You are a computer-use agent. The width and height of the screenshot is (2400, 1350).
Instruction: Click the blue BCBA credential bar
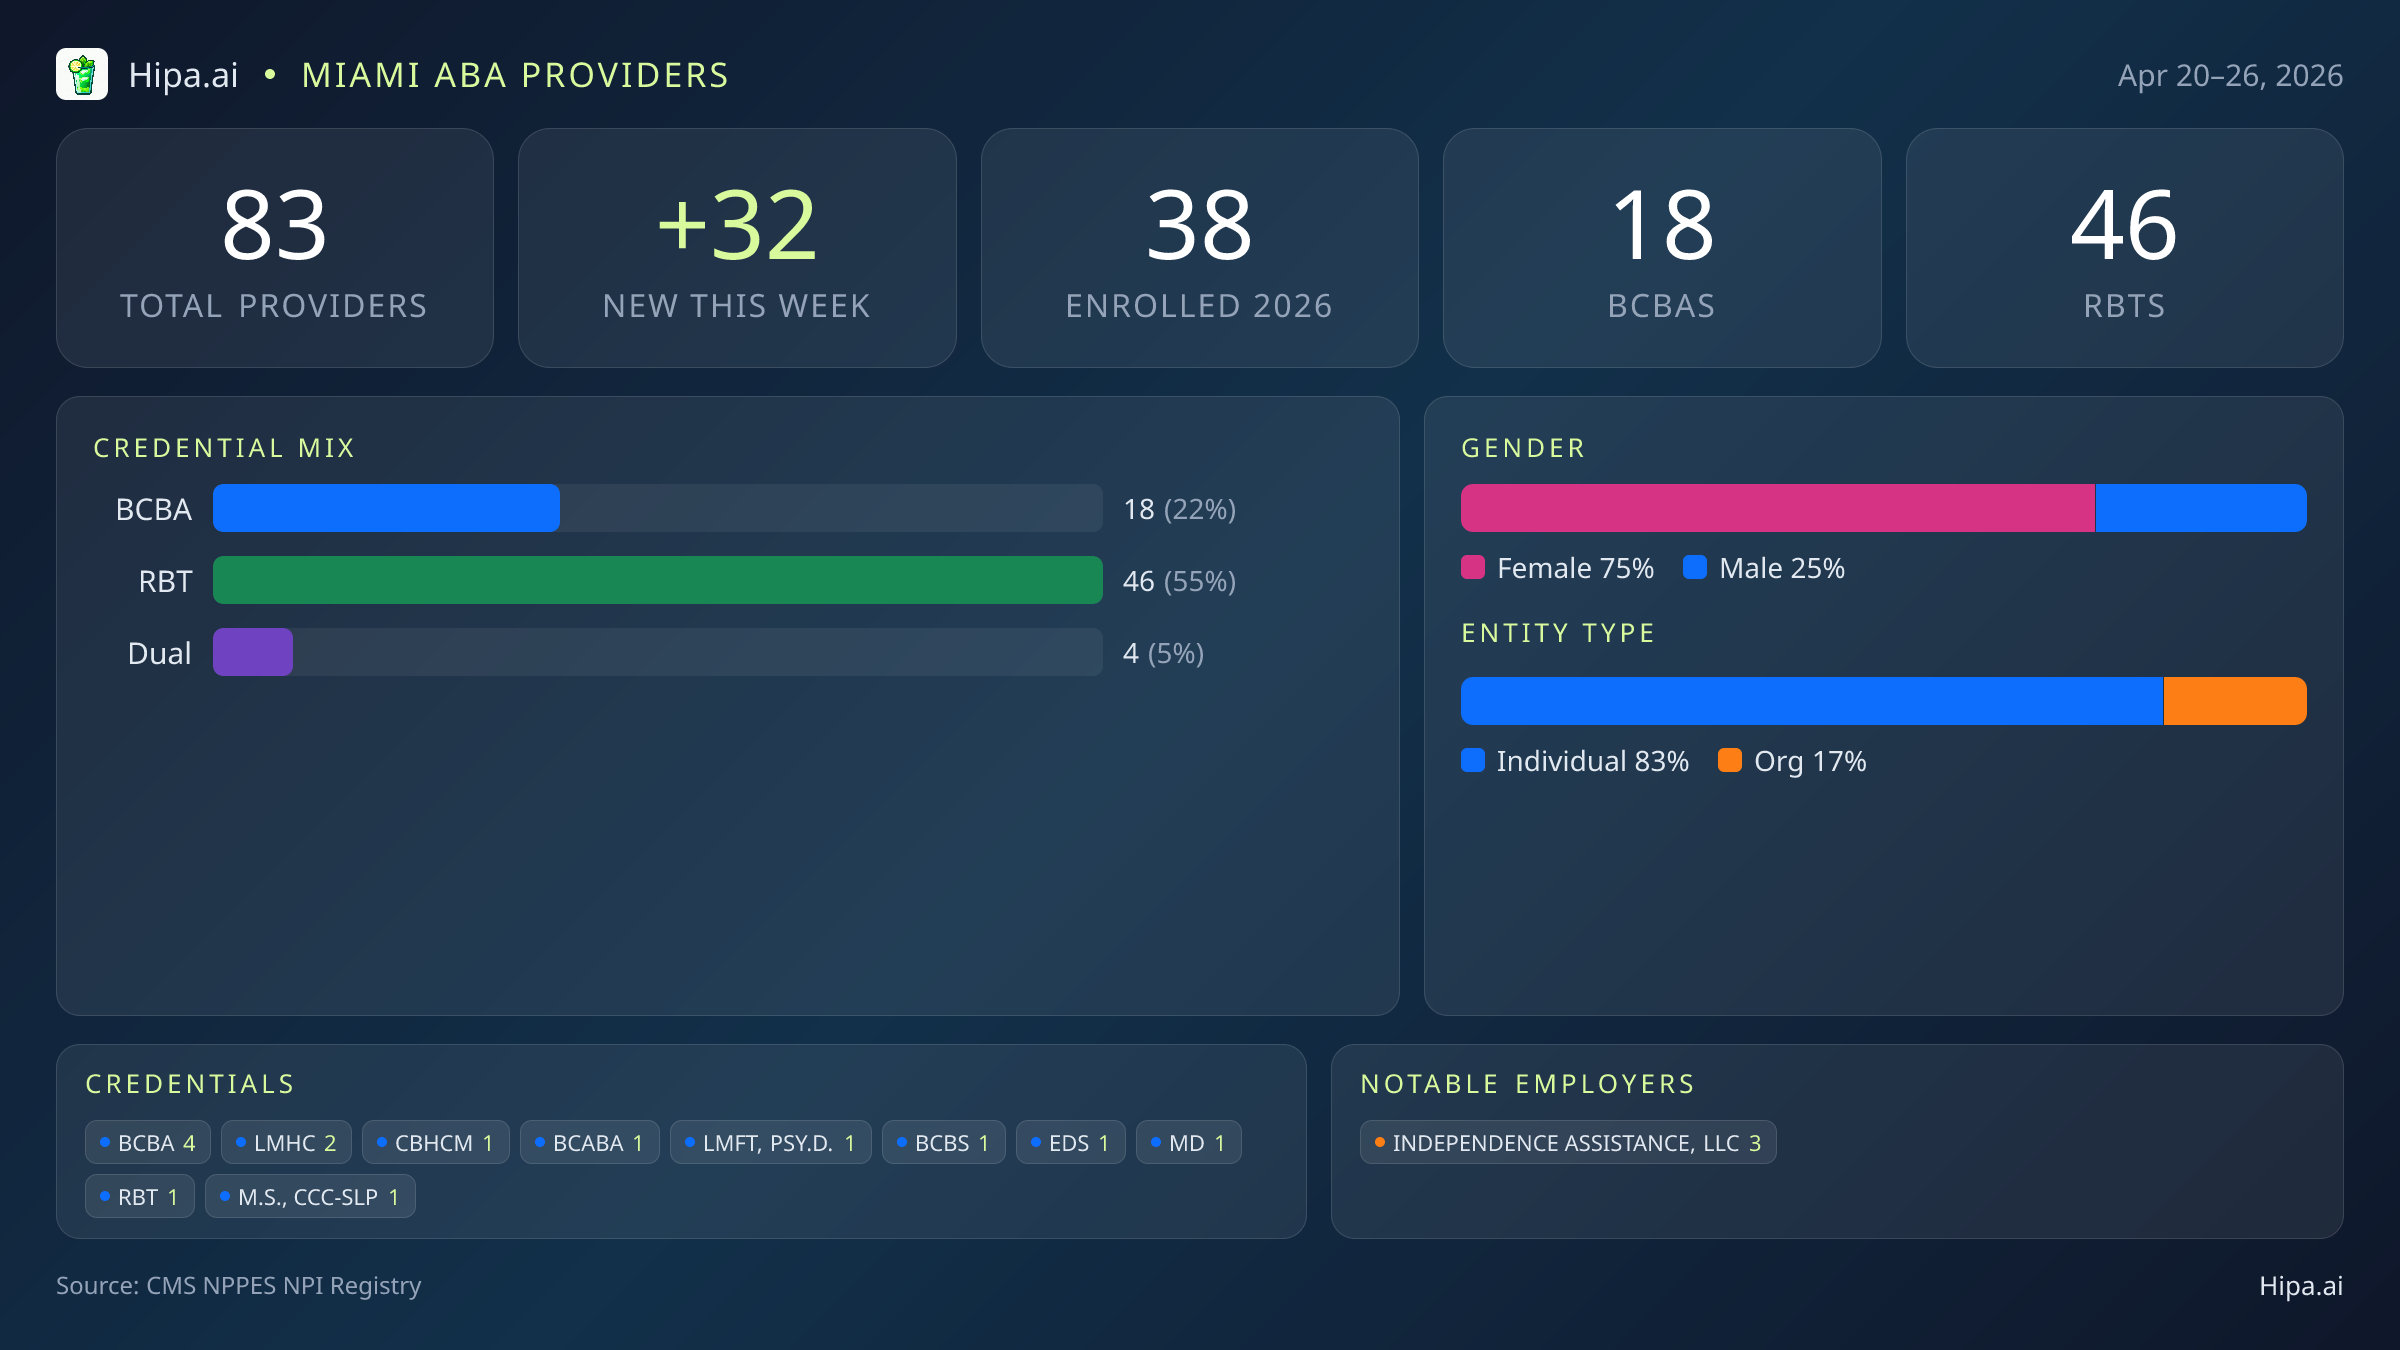(x=386, y=508)
